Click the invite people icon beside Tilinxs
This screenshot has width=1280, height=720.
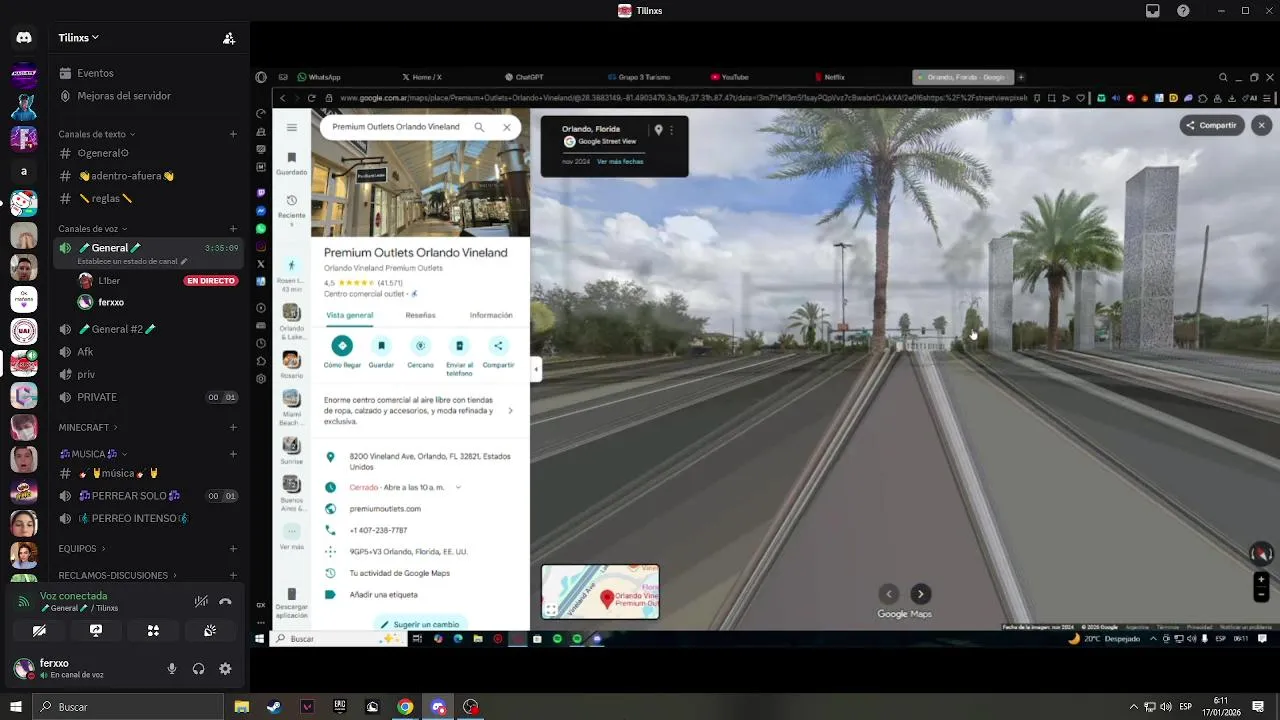229,38
